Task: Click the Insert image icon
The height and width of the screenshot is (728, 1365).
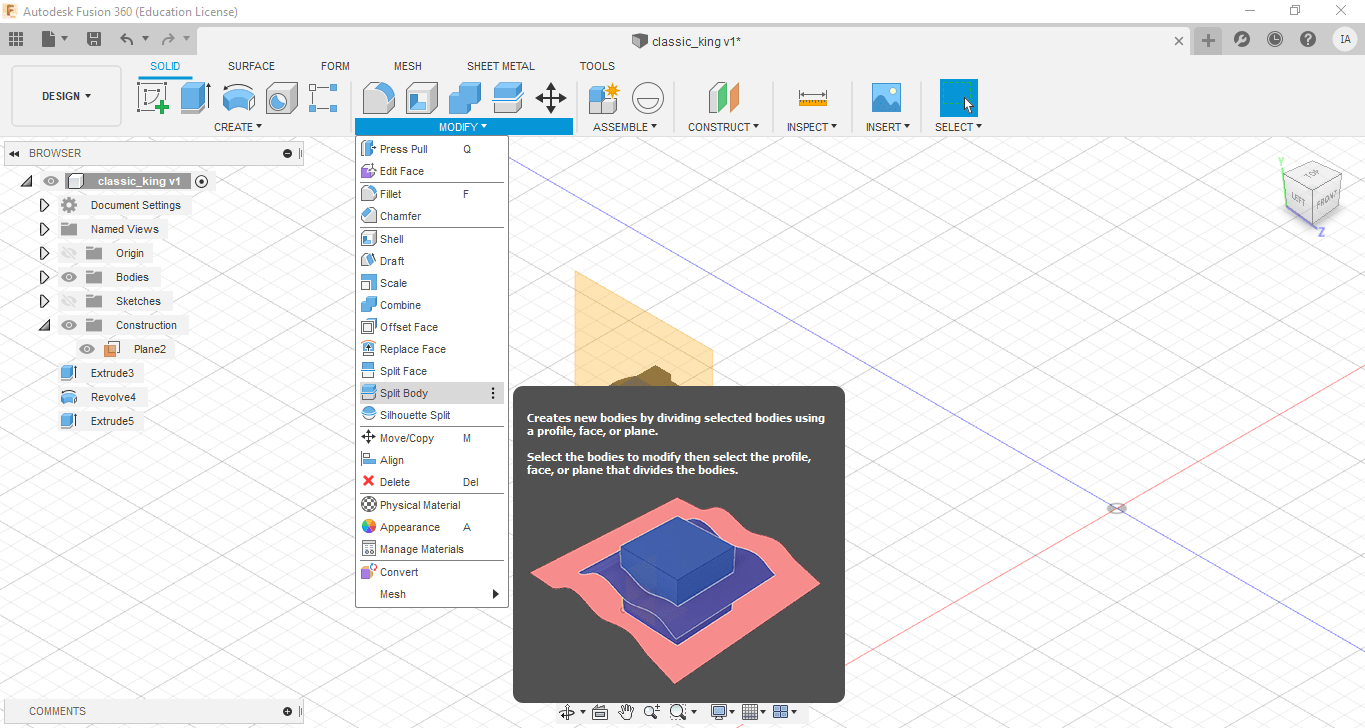Action: pyautogui.click(x=886, y=97)
